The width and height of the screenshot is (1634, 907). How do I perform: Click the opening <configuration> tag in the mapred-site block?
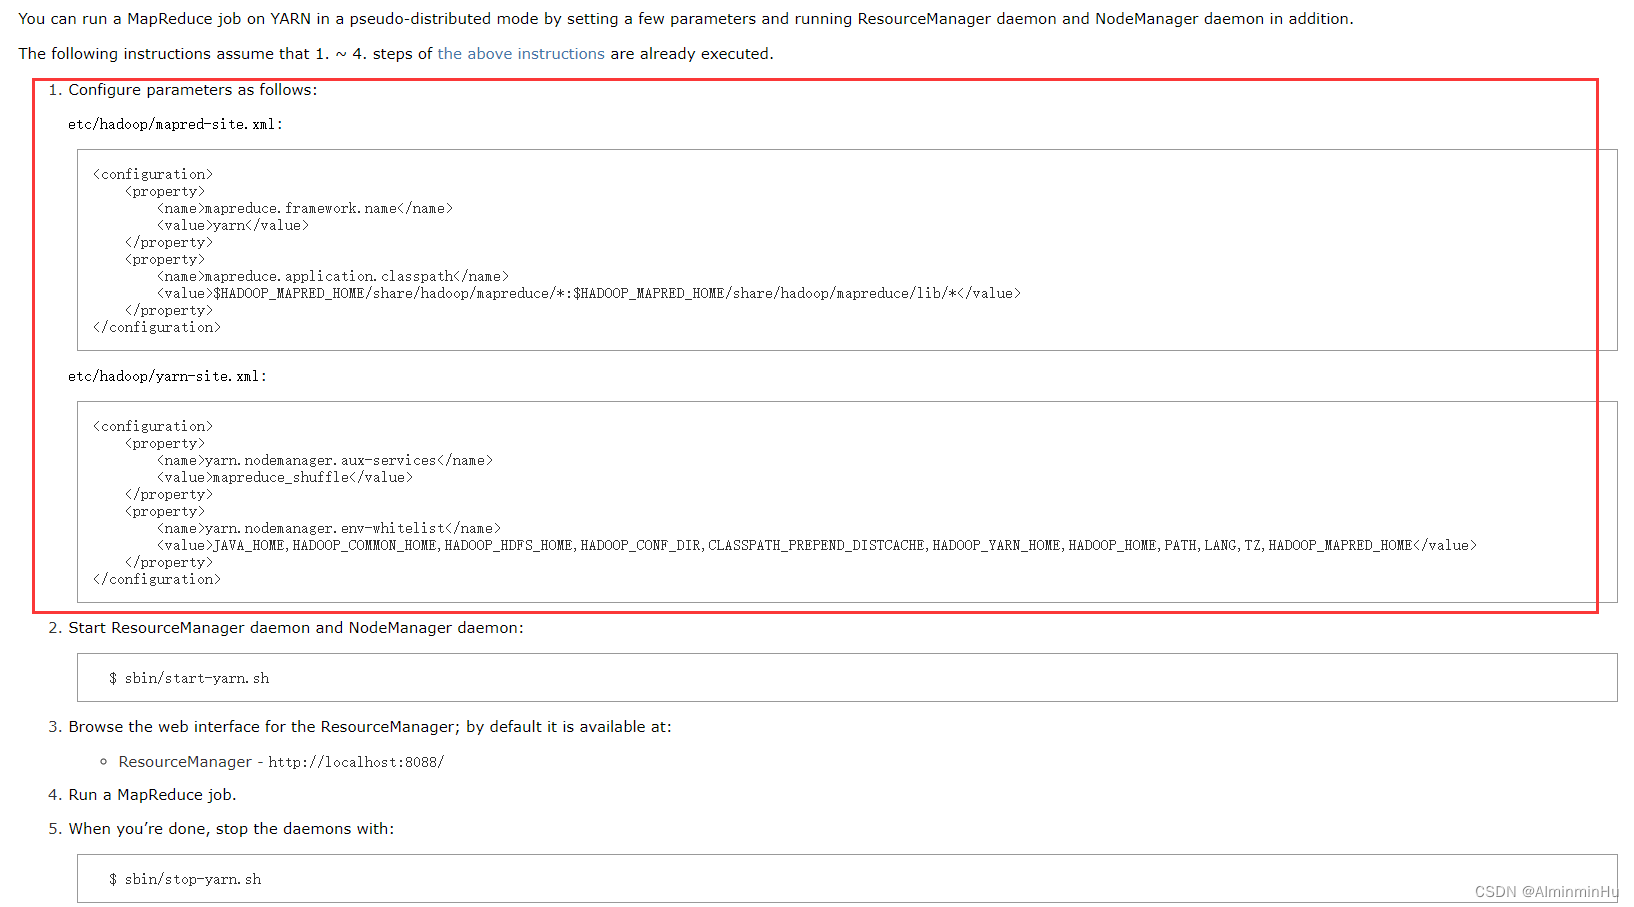click(x=153, y=175)
